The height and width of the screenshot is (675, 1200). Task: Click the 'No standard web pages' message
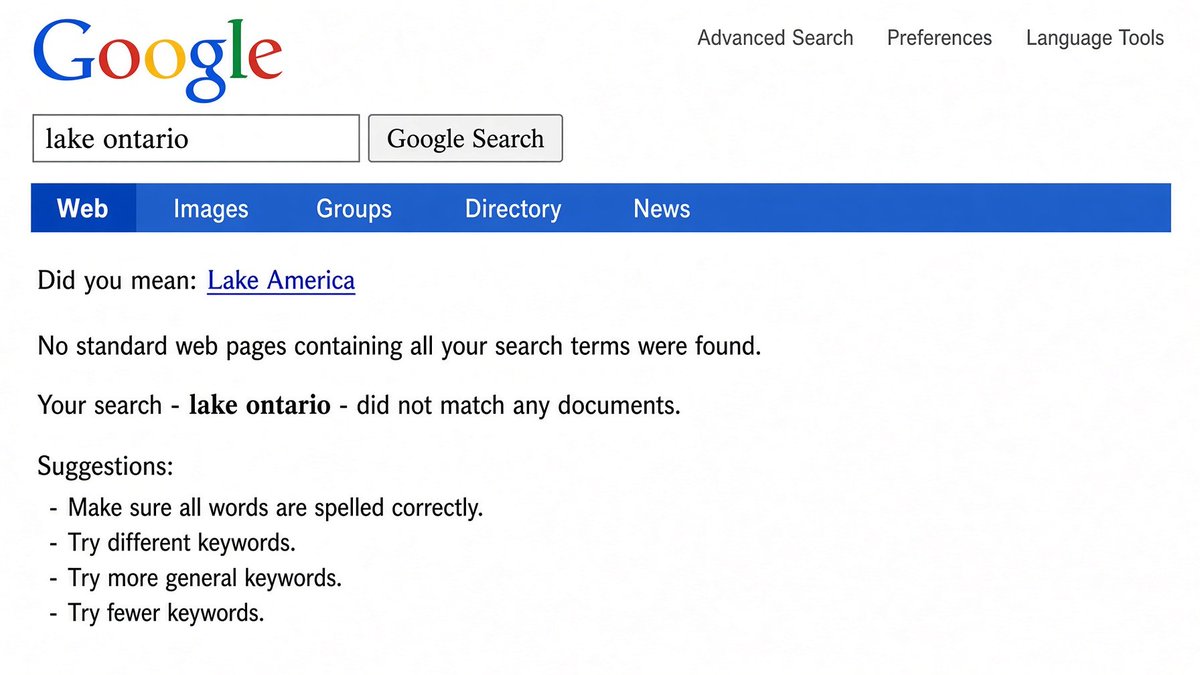click(x=400, y=346)
